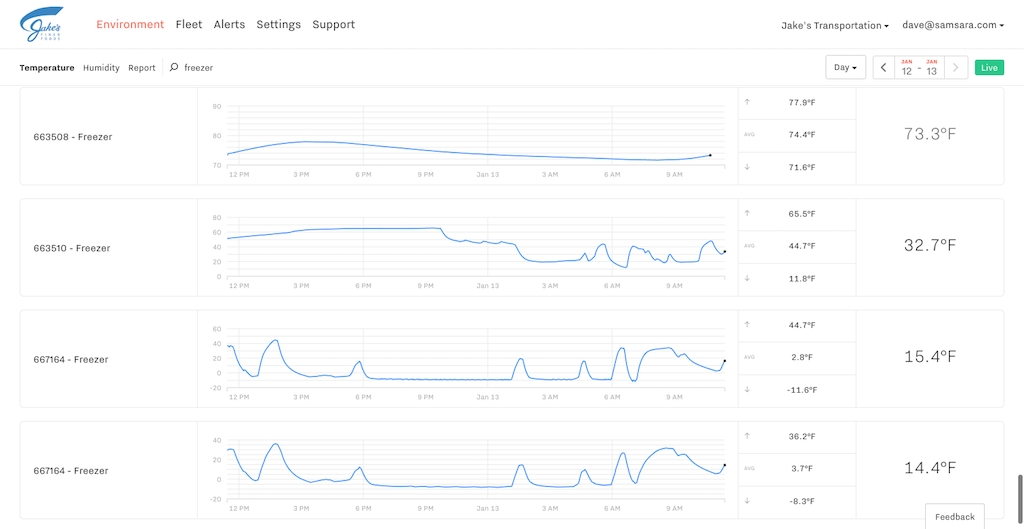
Task: Click max temperature up arrow for 663508
Action: point(747,102)
